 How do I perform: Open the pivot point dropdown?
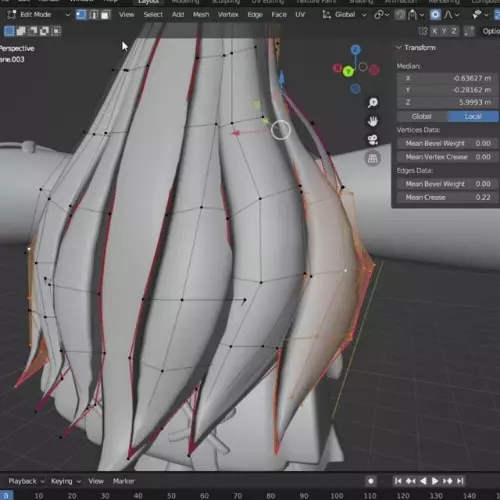[x=381, y=15]
